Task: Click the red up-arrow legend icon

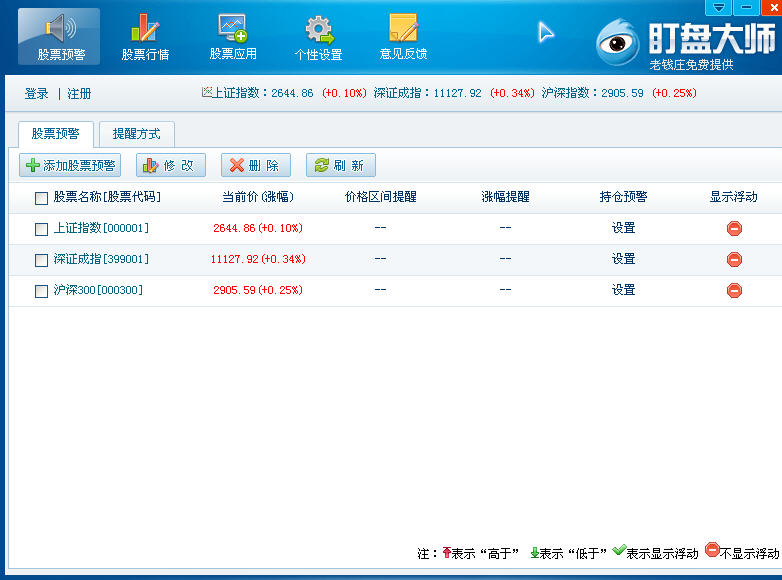Action: tap(446, 552)
